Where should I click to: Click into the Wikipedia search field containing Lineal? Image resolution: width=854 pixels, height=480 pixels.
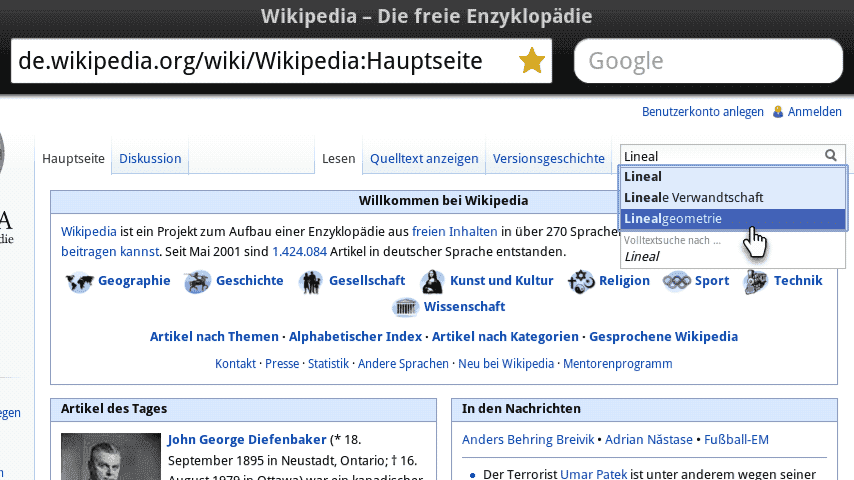click(722, 156)
